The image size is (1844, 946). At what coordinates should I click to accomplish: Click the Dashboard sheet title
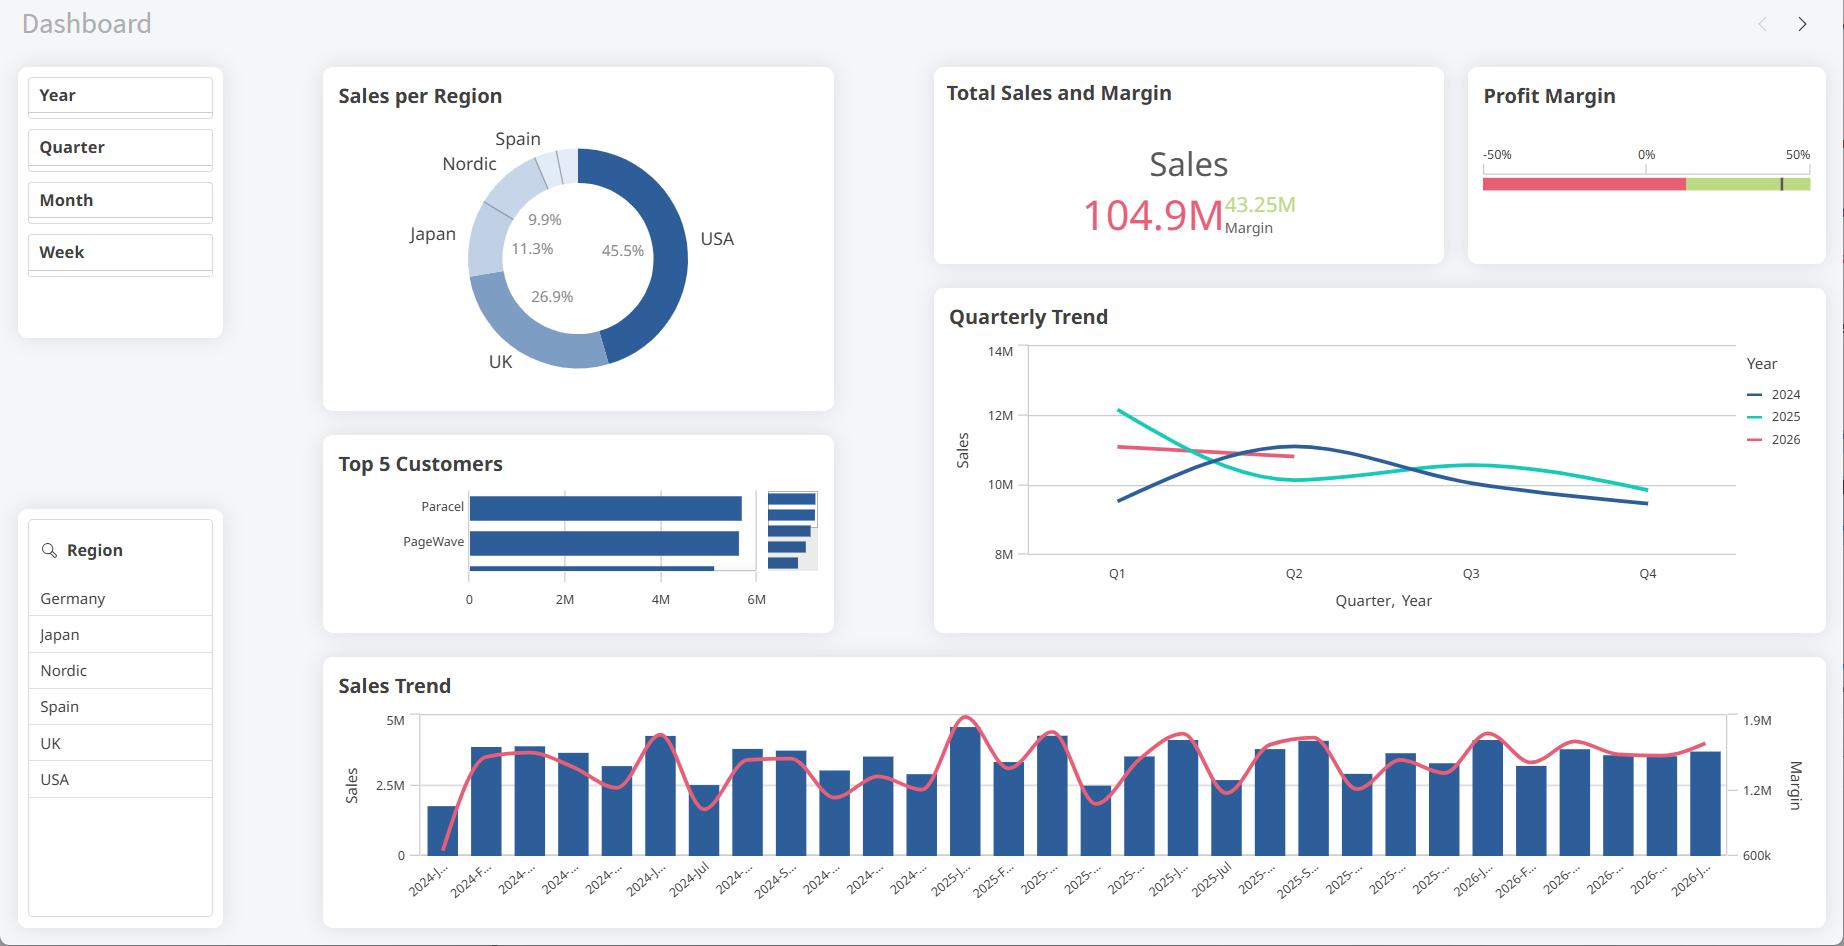click(87, 24)
